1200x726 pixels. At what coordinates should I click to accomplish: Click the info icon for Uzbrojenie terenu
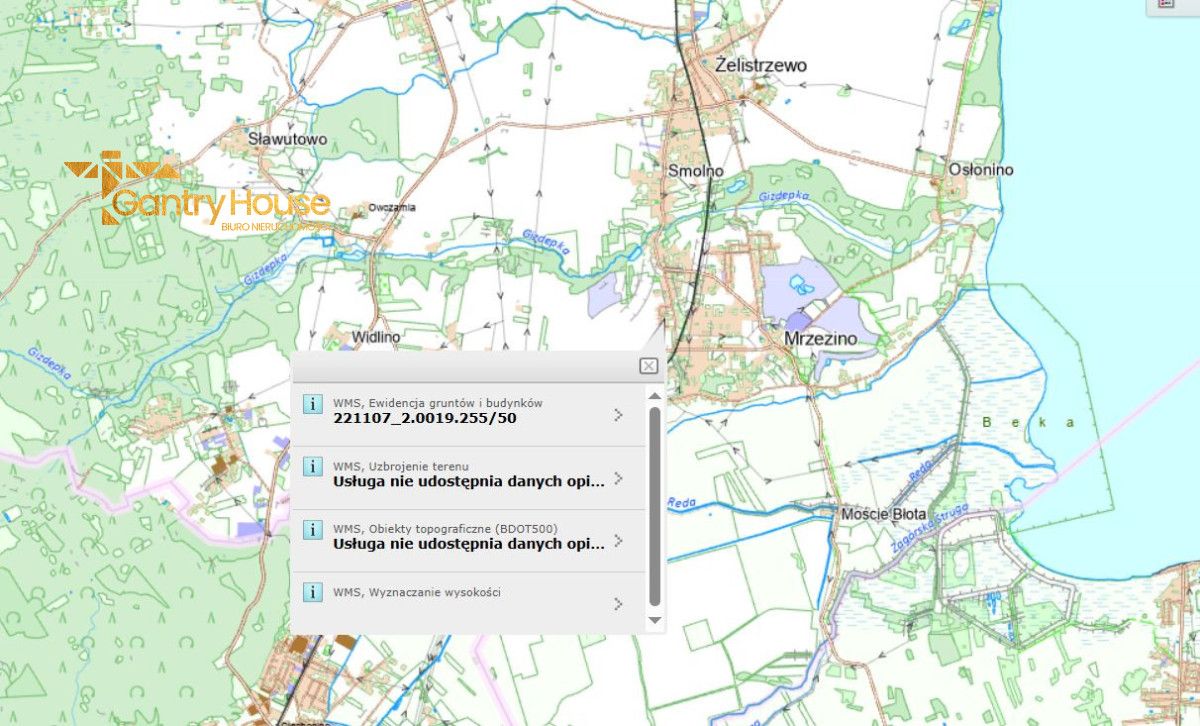314,468
